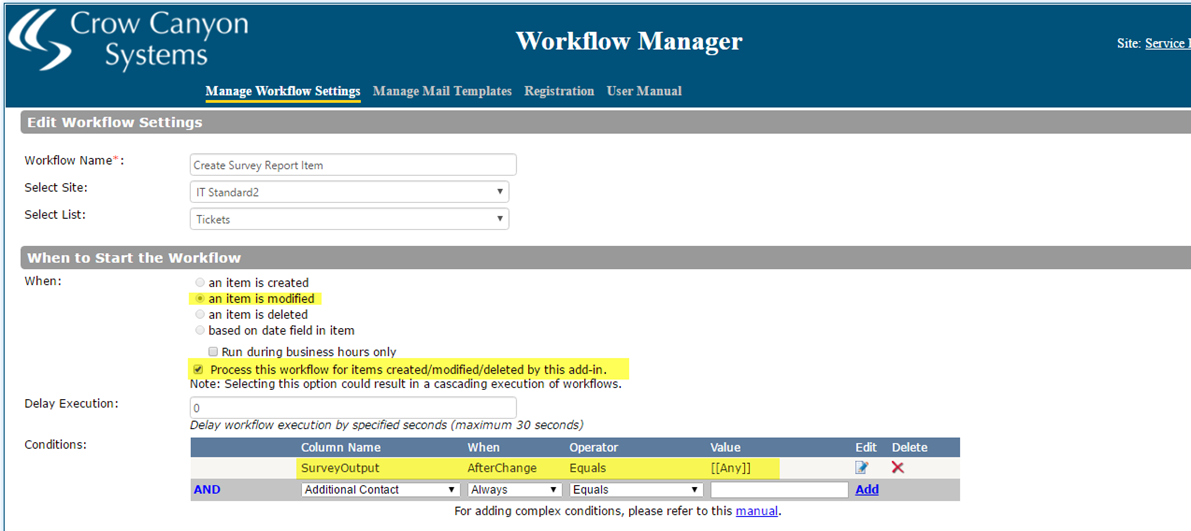Viewport: 1191px width, 531px height.
Task: Click the Crow Canyon Systems logo
Action: pyautogui.click(x=128, y=42)
